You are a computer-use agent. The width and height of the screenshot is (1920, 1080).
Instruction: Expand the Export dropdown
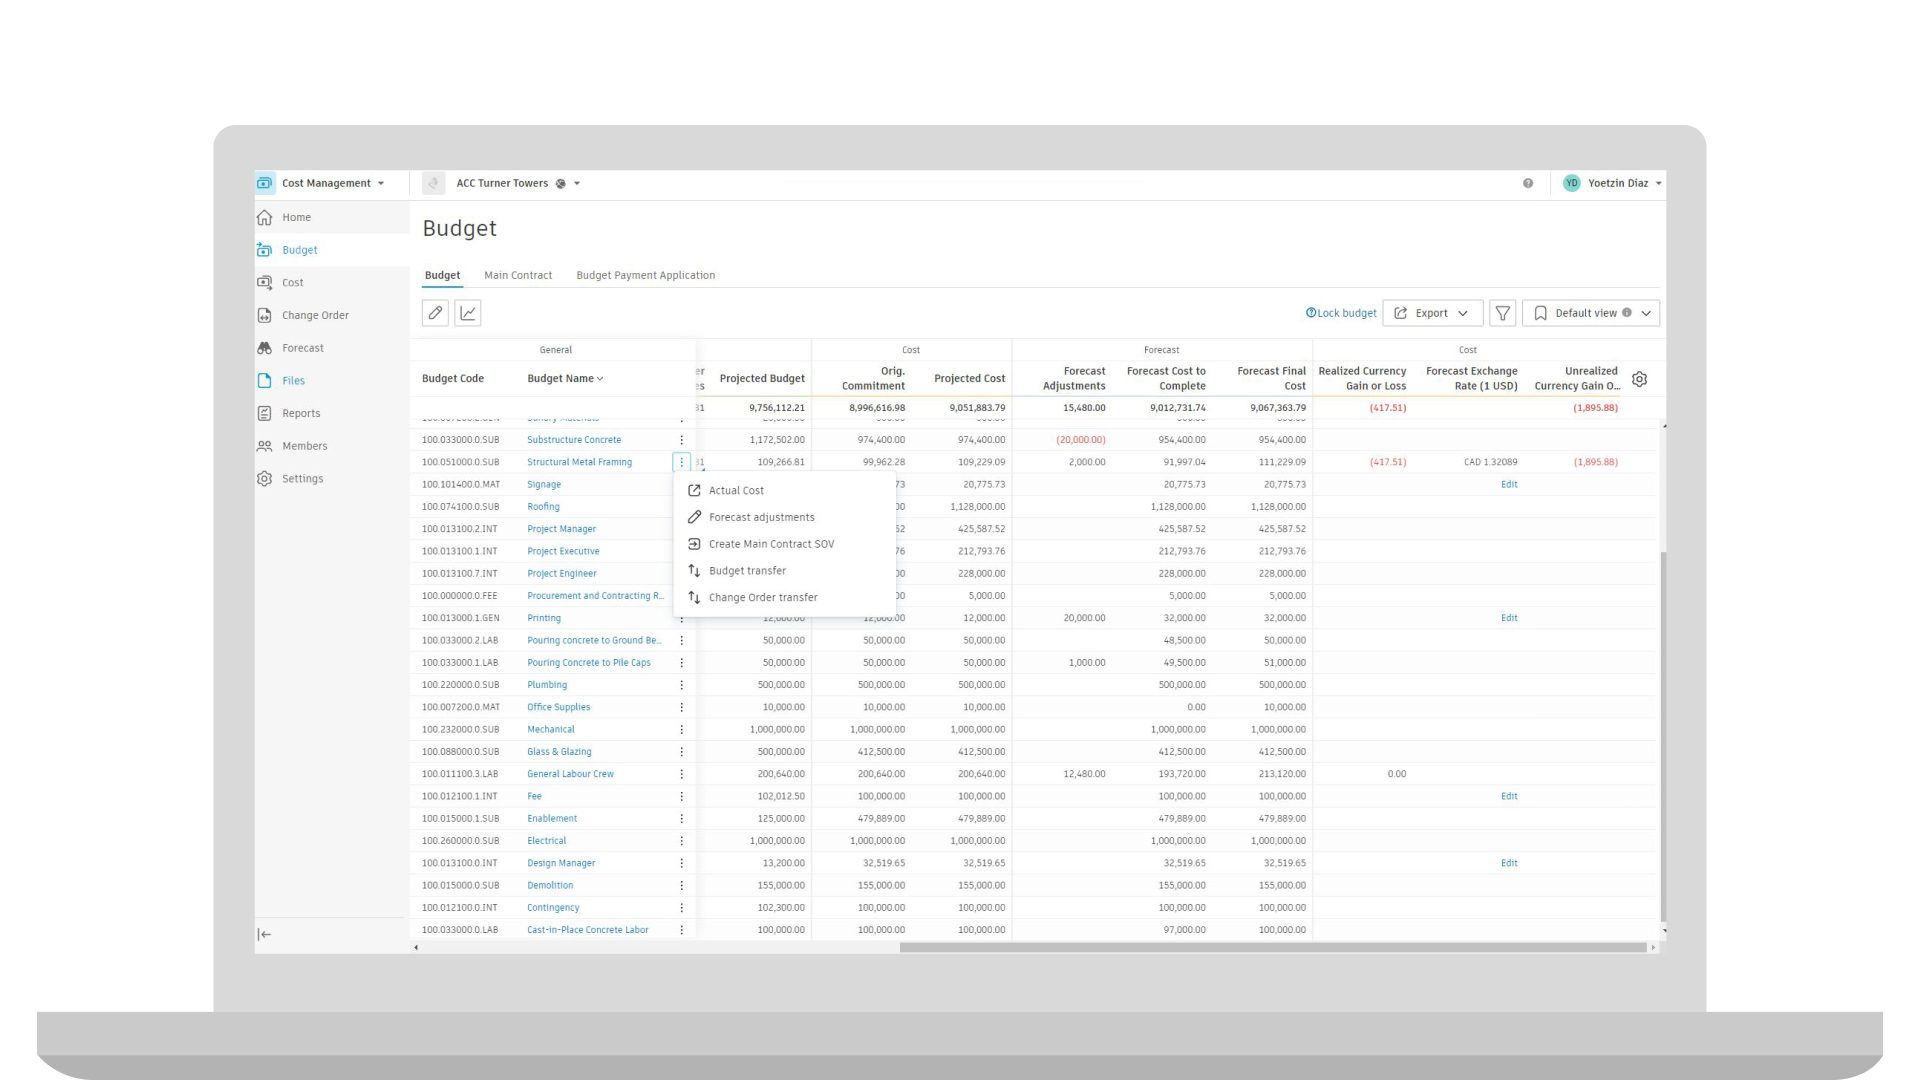(1432, 313)
